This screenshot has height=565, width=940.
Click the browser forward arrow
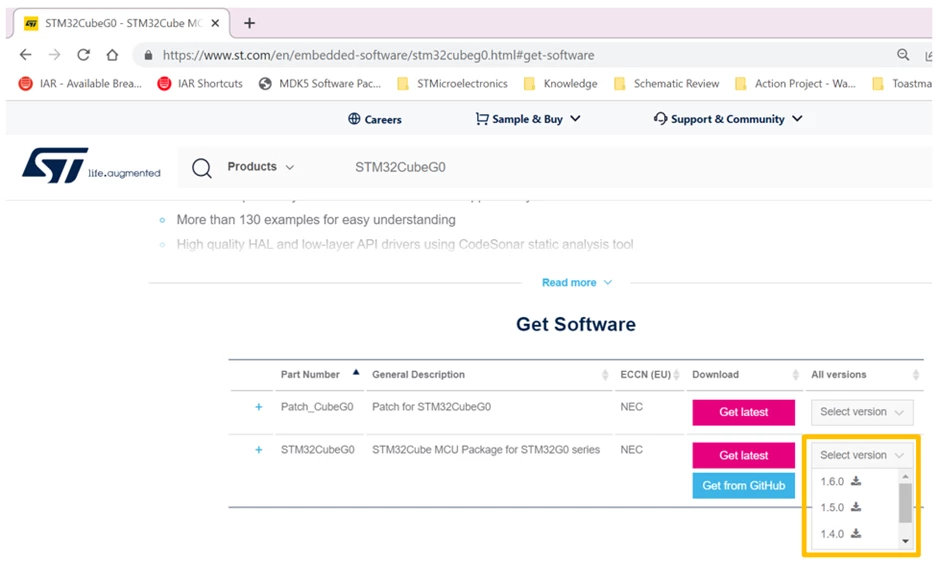click(55, 55)
